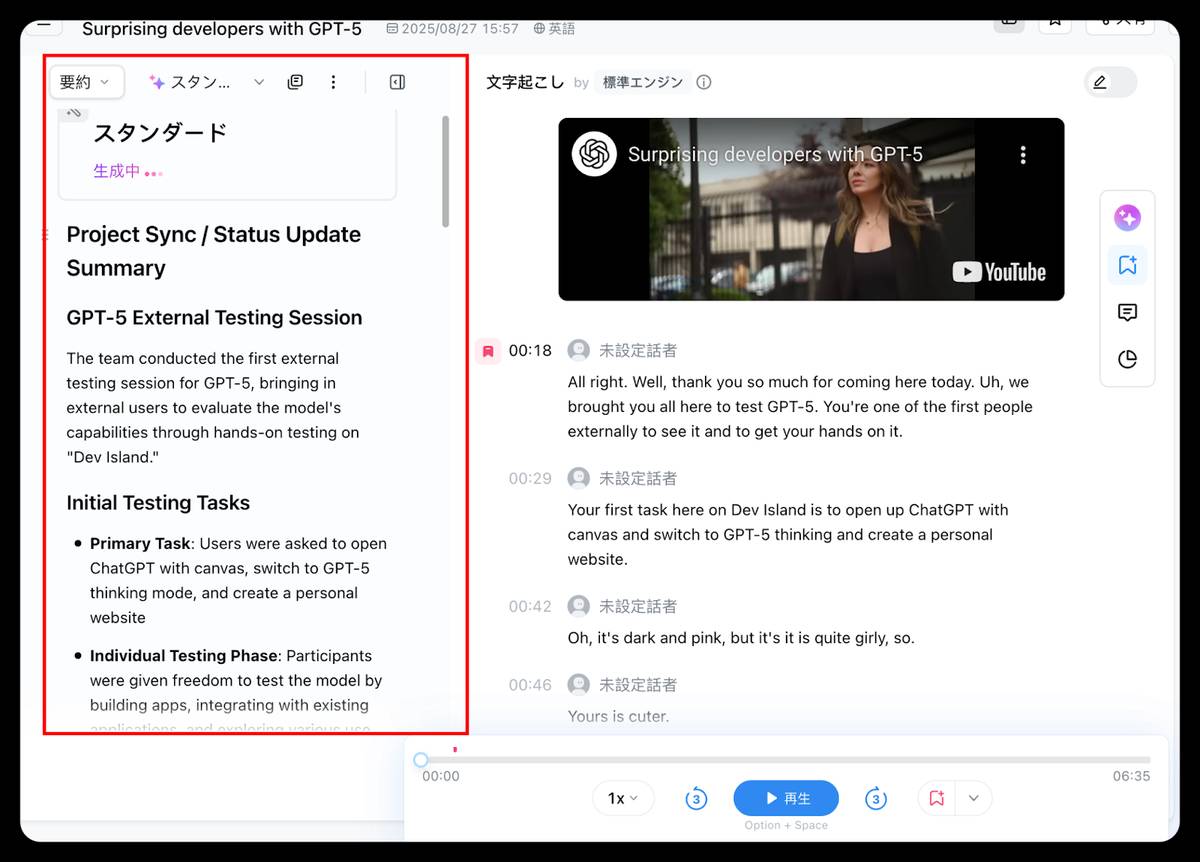Jump to the 00:29 timestamp
1200x862 pixels.
[x=530, y=479]
